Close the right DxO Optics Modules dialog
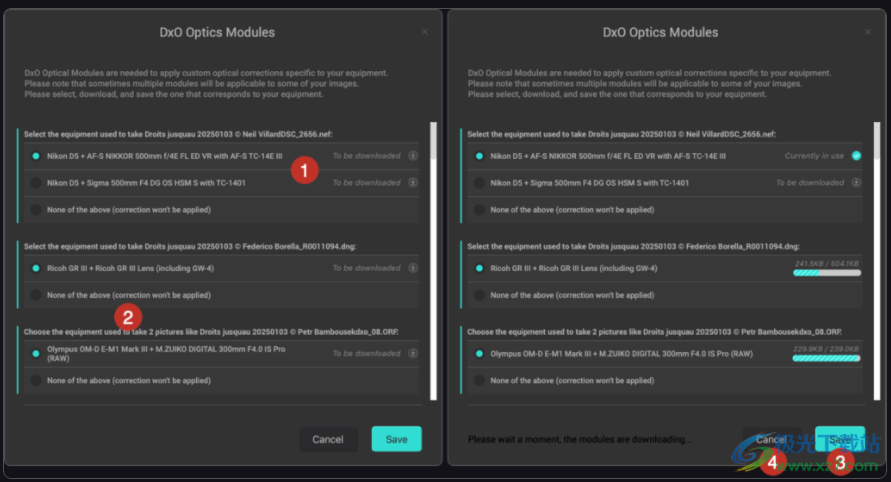 point(868,32)
